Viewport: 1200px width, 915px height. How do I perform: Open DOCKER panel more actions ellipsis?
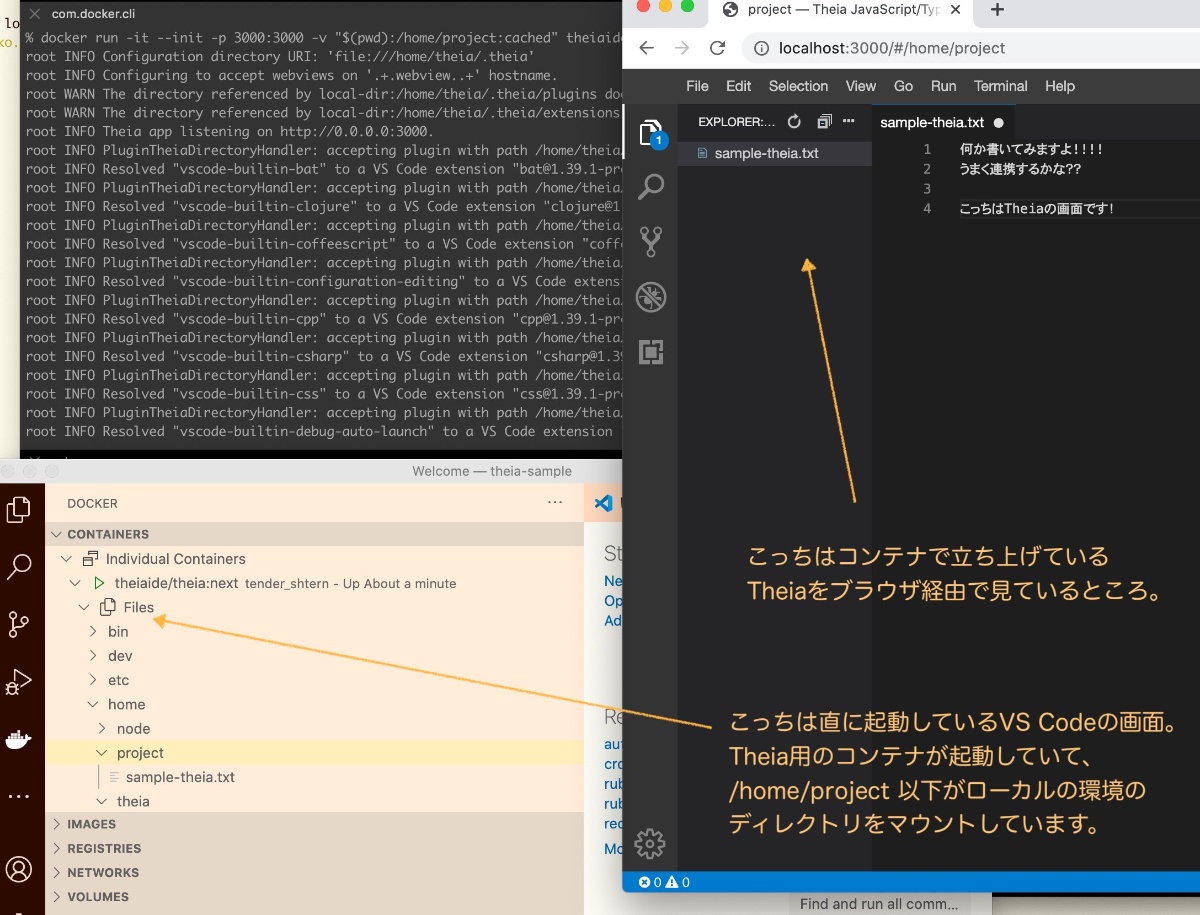tap(555, 503)
